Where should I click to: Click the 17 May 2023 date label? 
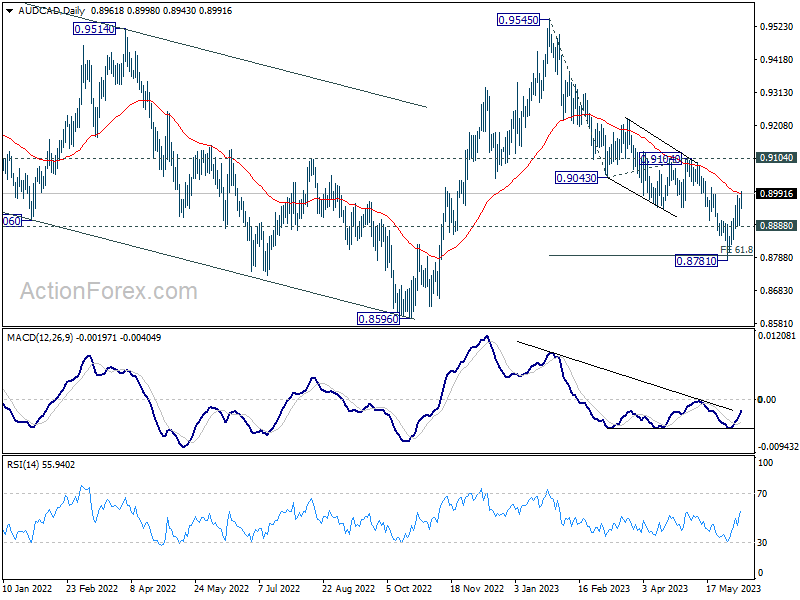(734, 589)
